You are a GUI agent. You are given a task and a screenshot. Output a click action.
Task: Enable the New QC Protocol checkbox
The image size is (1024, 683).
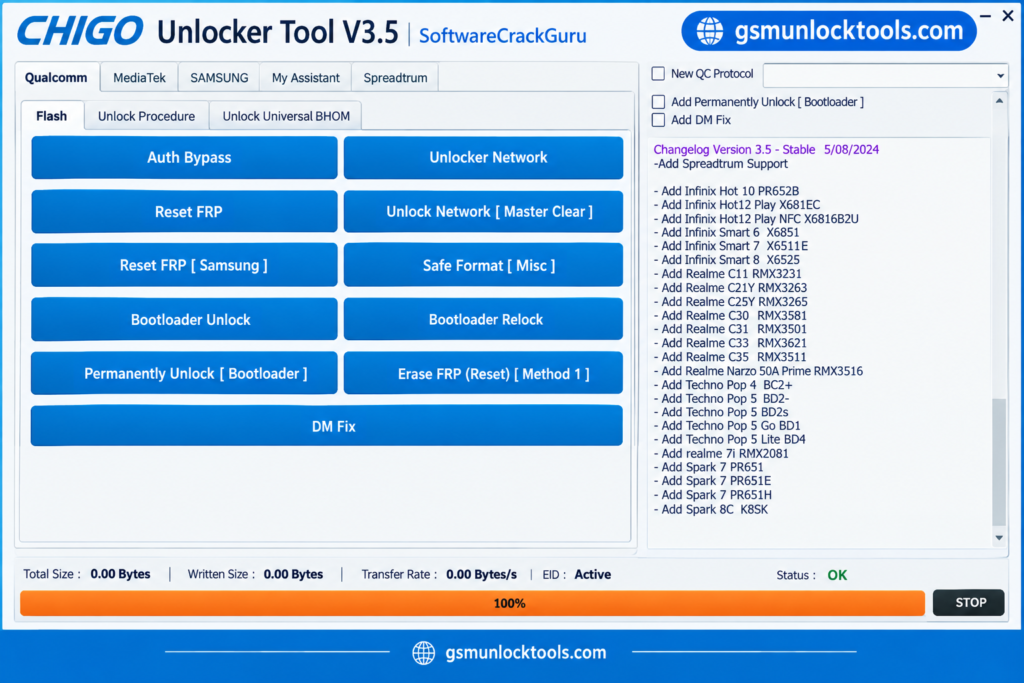coord(658,74)
